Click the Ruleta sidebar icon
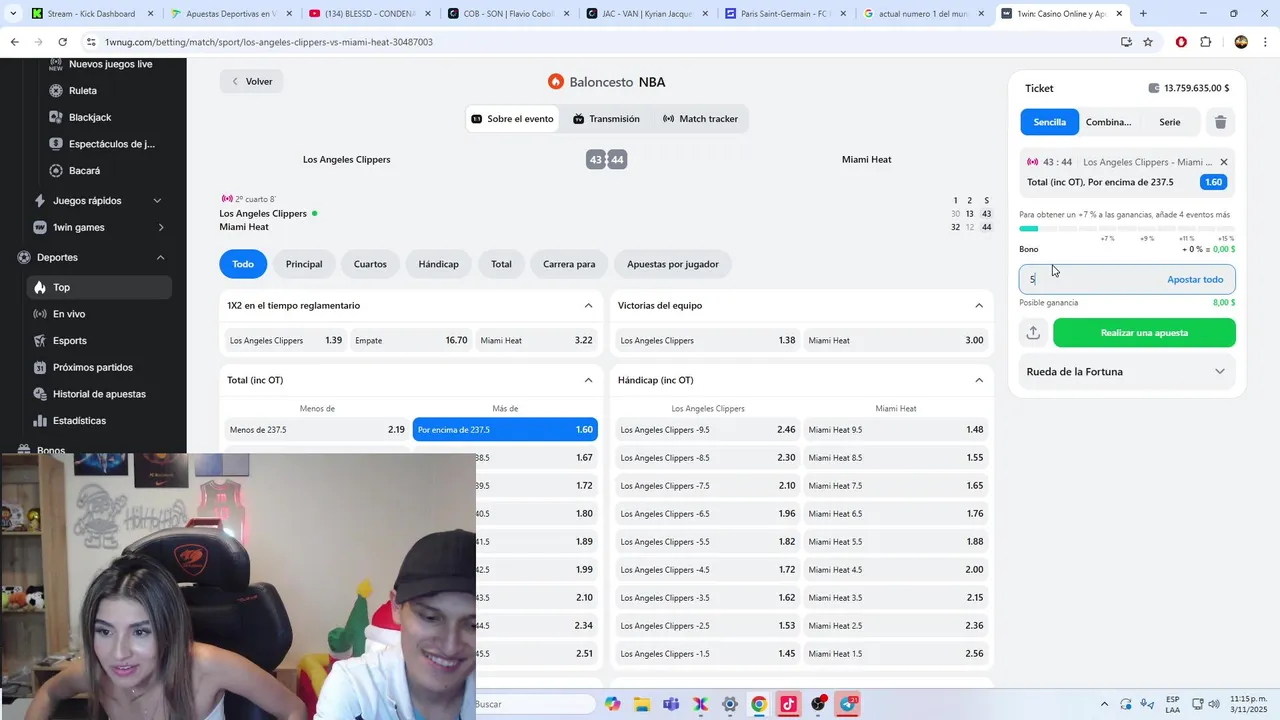This screenshot has width=1280, height=720. (56, 91)
